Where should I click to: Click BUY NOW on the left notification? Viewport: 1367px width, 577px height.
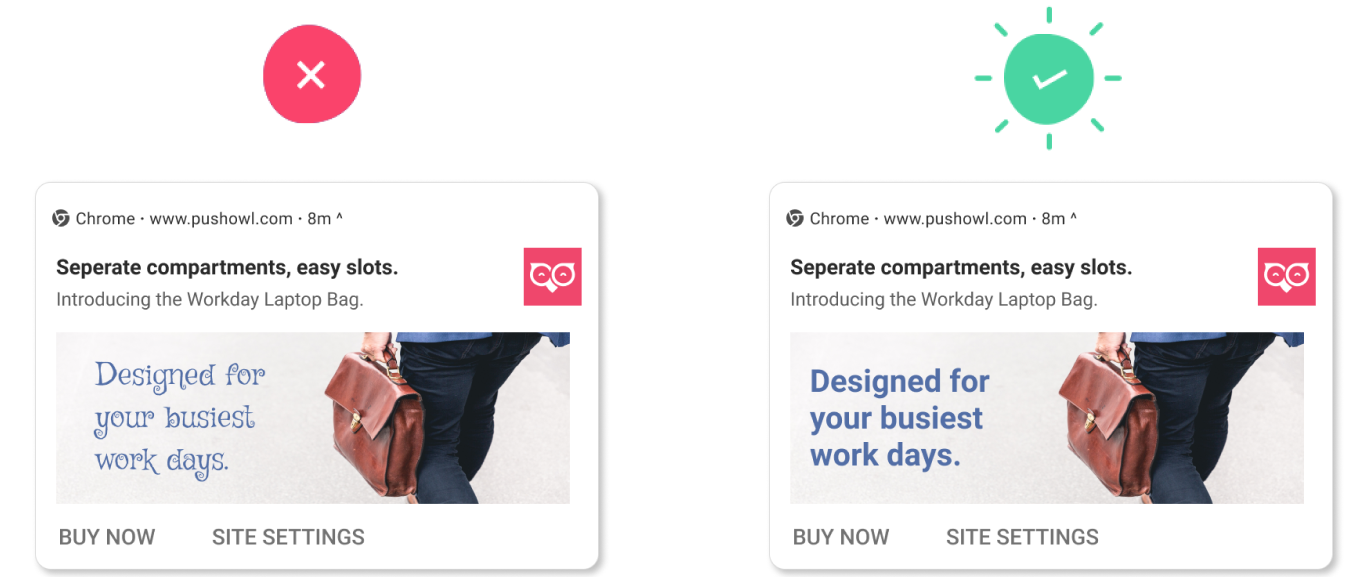(106, 537)
